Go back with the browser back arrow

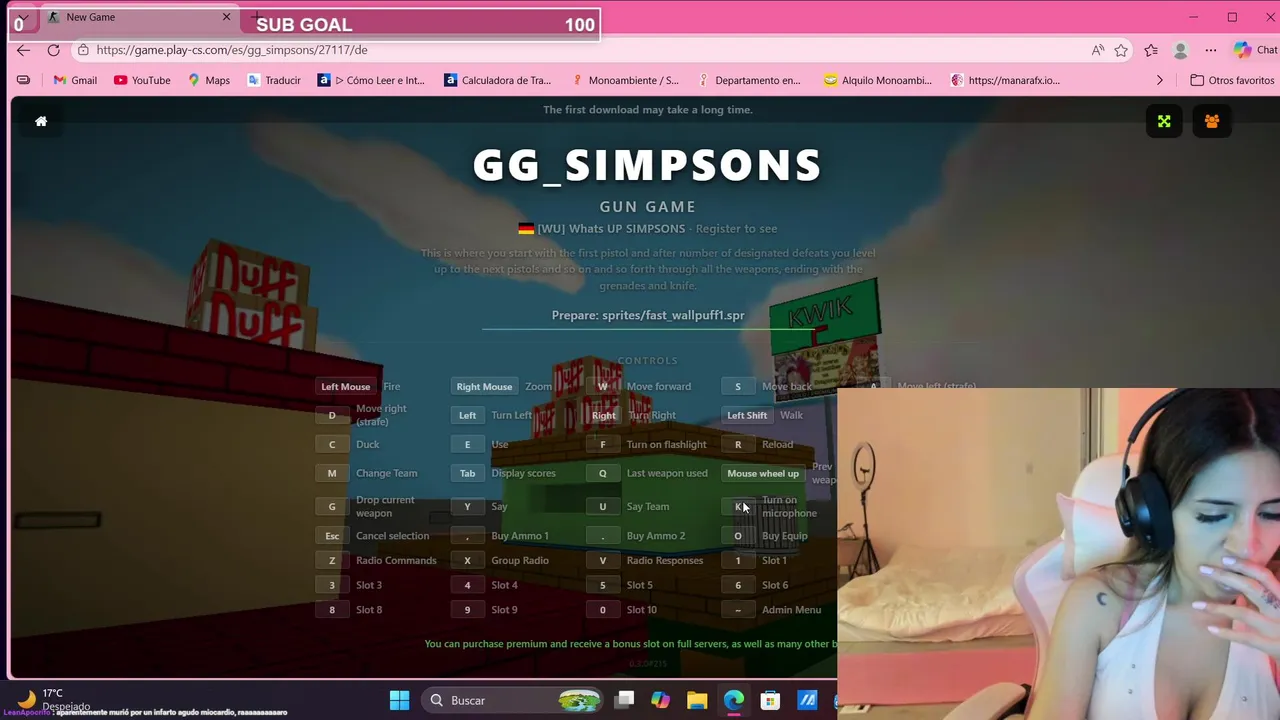pyautogui.click(x=23, y=50)
